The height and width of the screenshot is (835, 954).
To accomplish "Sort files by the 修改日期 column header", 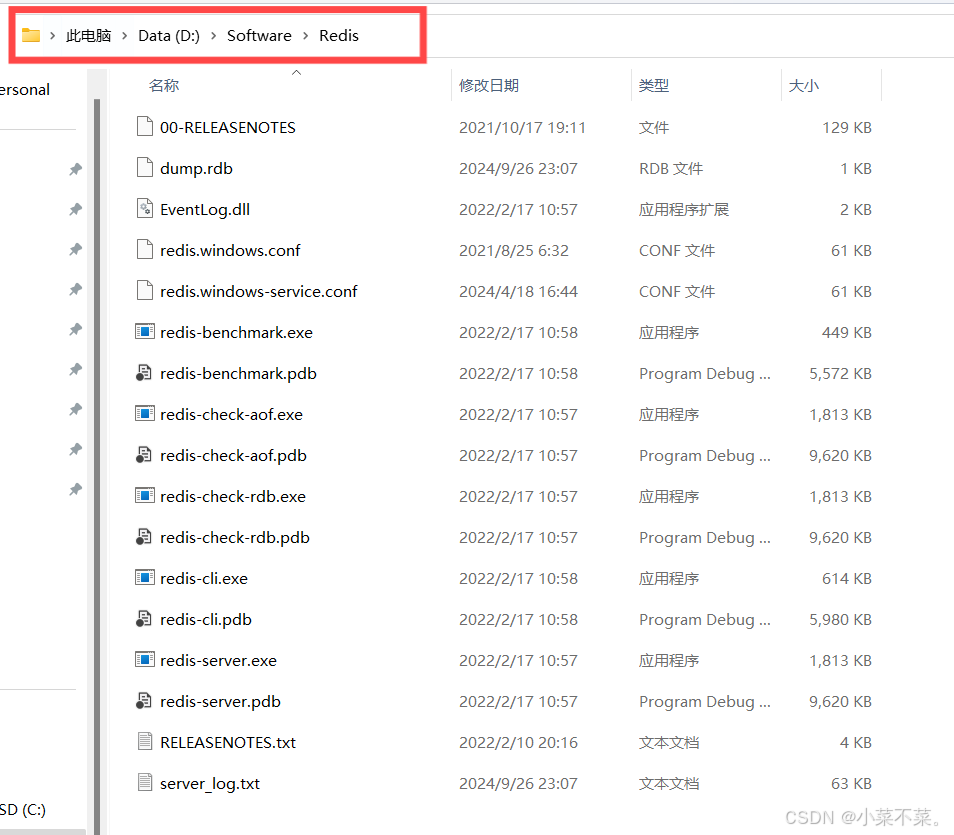I will point(489,85).
